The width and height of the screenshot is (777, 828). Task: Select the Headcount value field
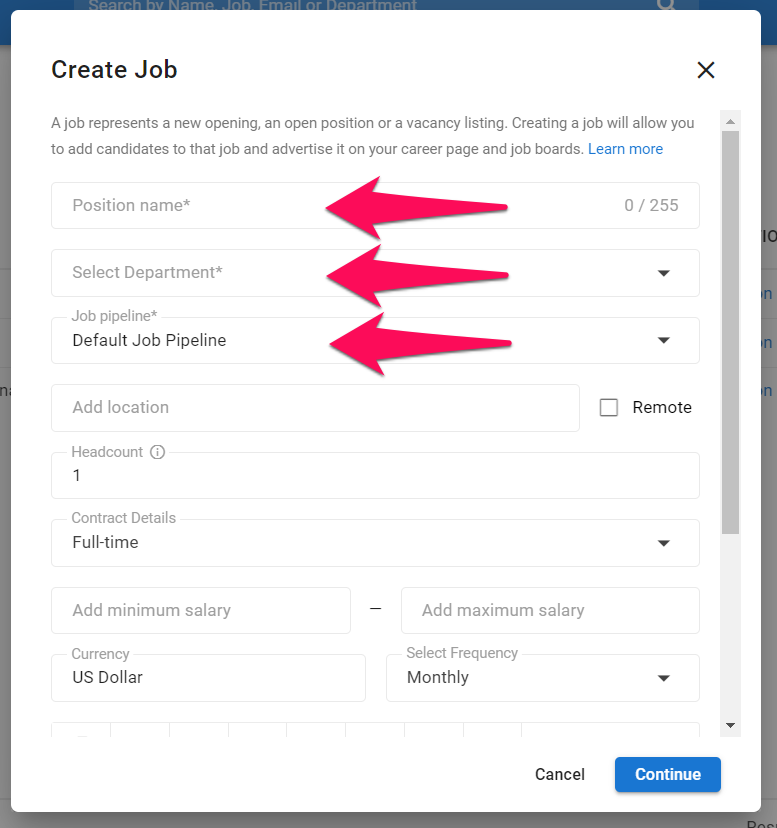[x=300, y=475]
